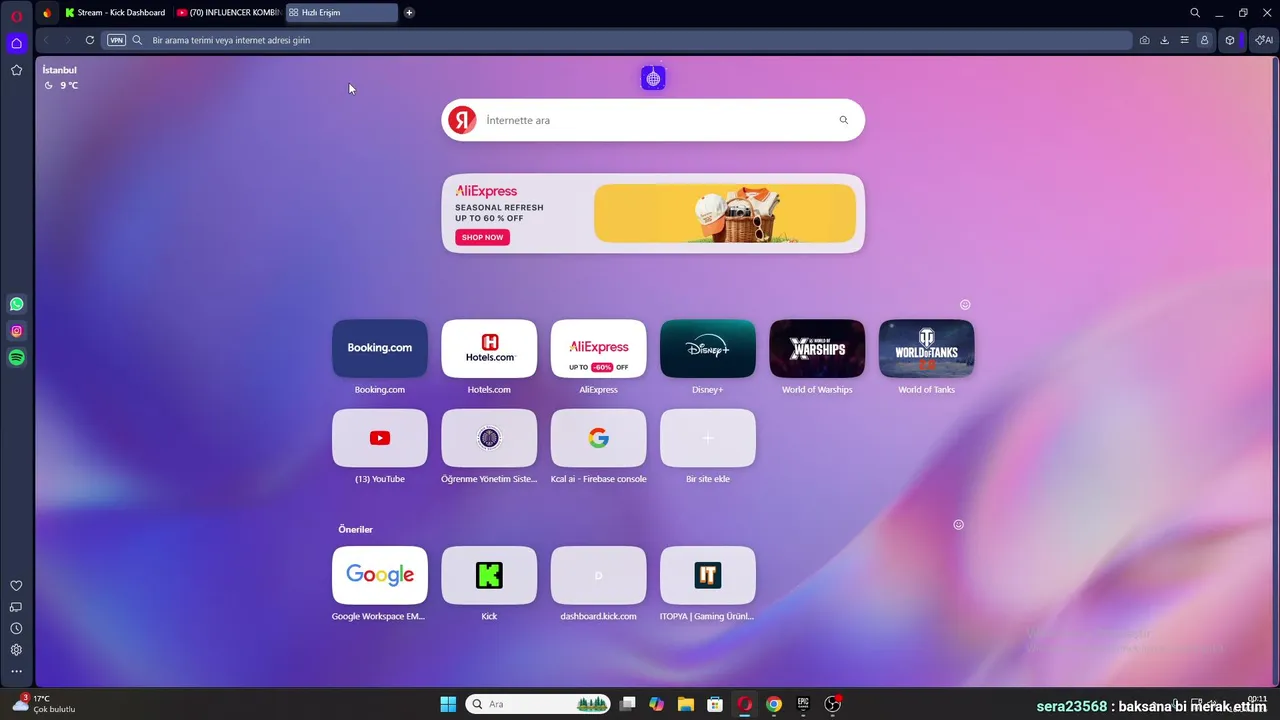Open the AI assistant button
The image size is (1280, 720).
[1264, 40]
